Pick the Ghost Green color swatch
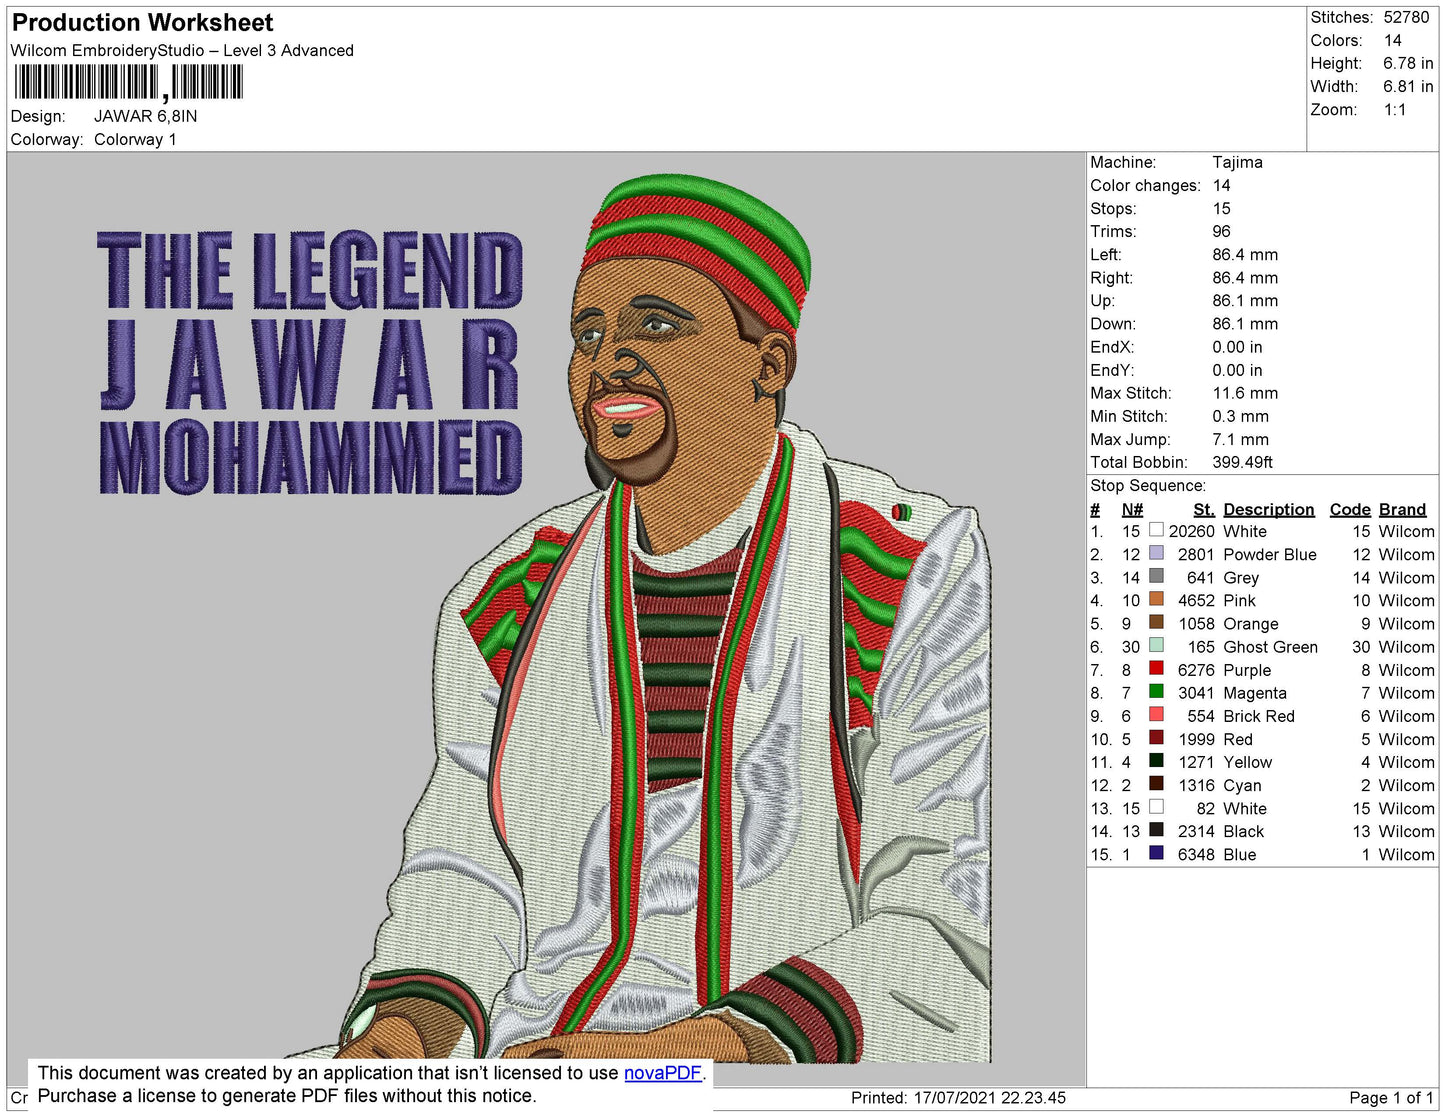 pyautogui.click(x=1156, y=646)
